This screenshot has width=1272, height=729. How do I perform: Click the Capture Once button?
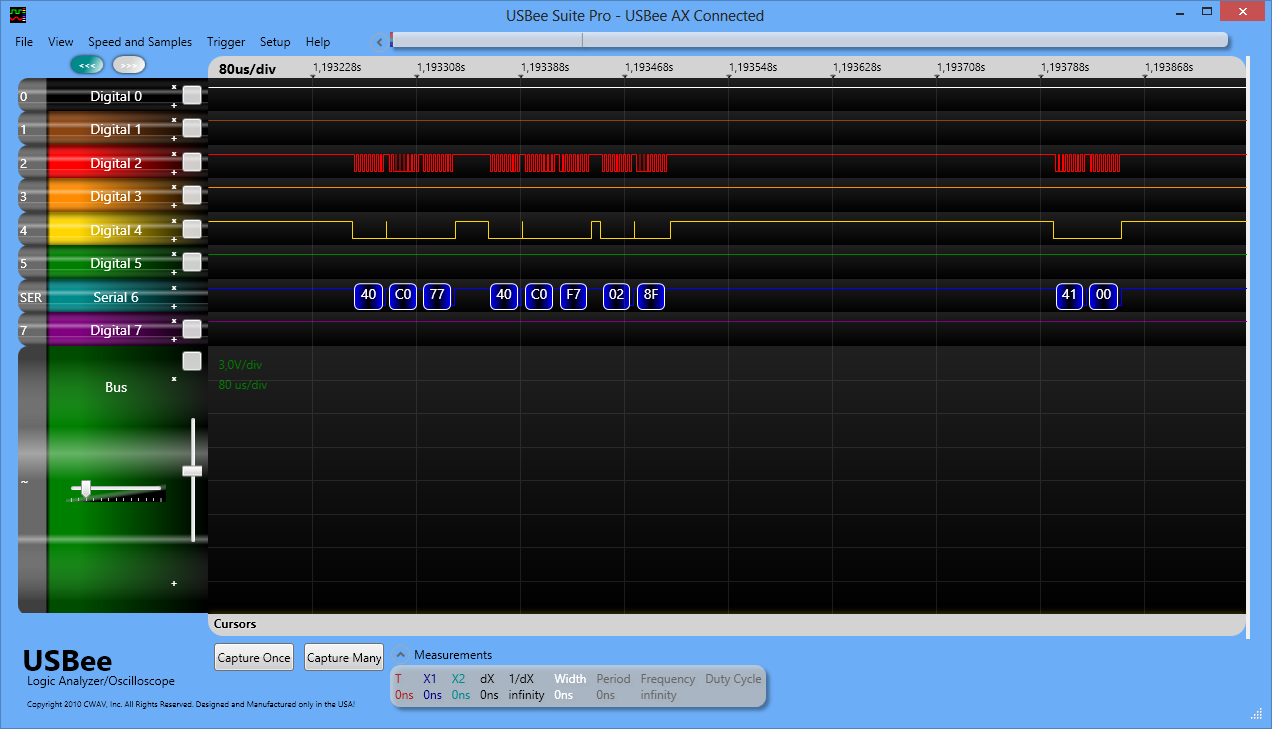click(254, 657)
